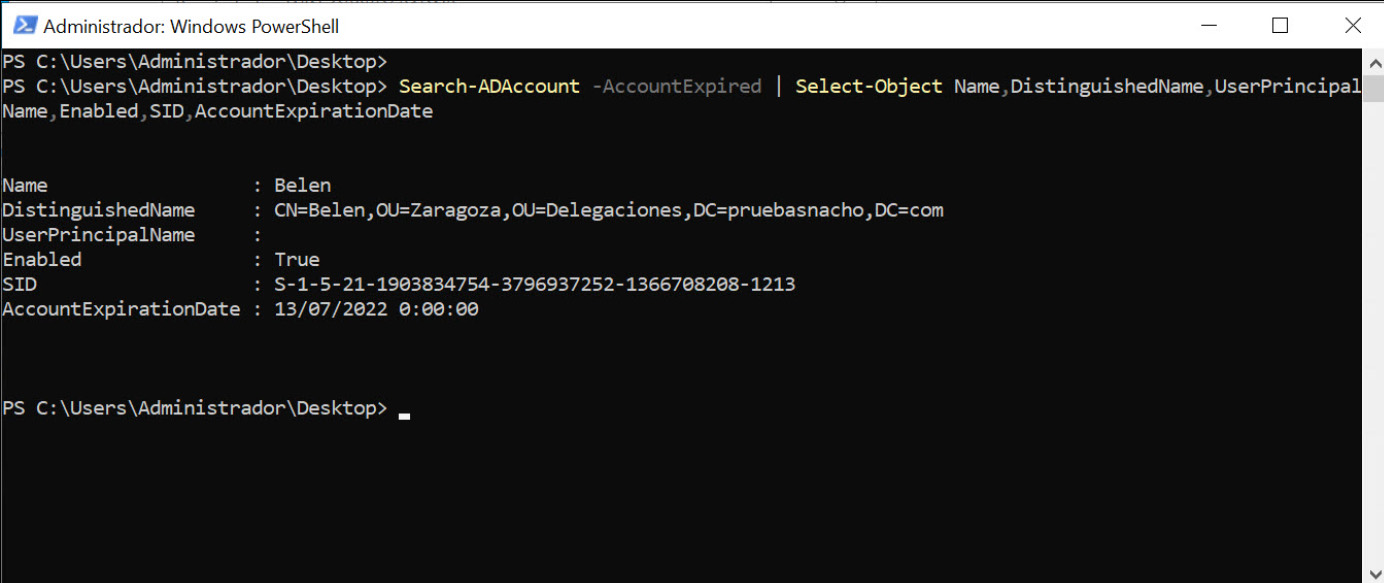1384x583 pixels.
Task: Click the UserPrincipalName output label
Action: pyautogui.click(x=99, y=235)
